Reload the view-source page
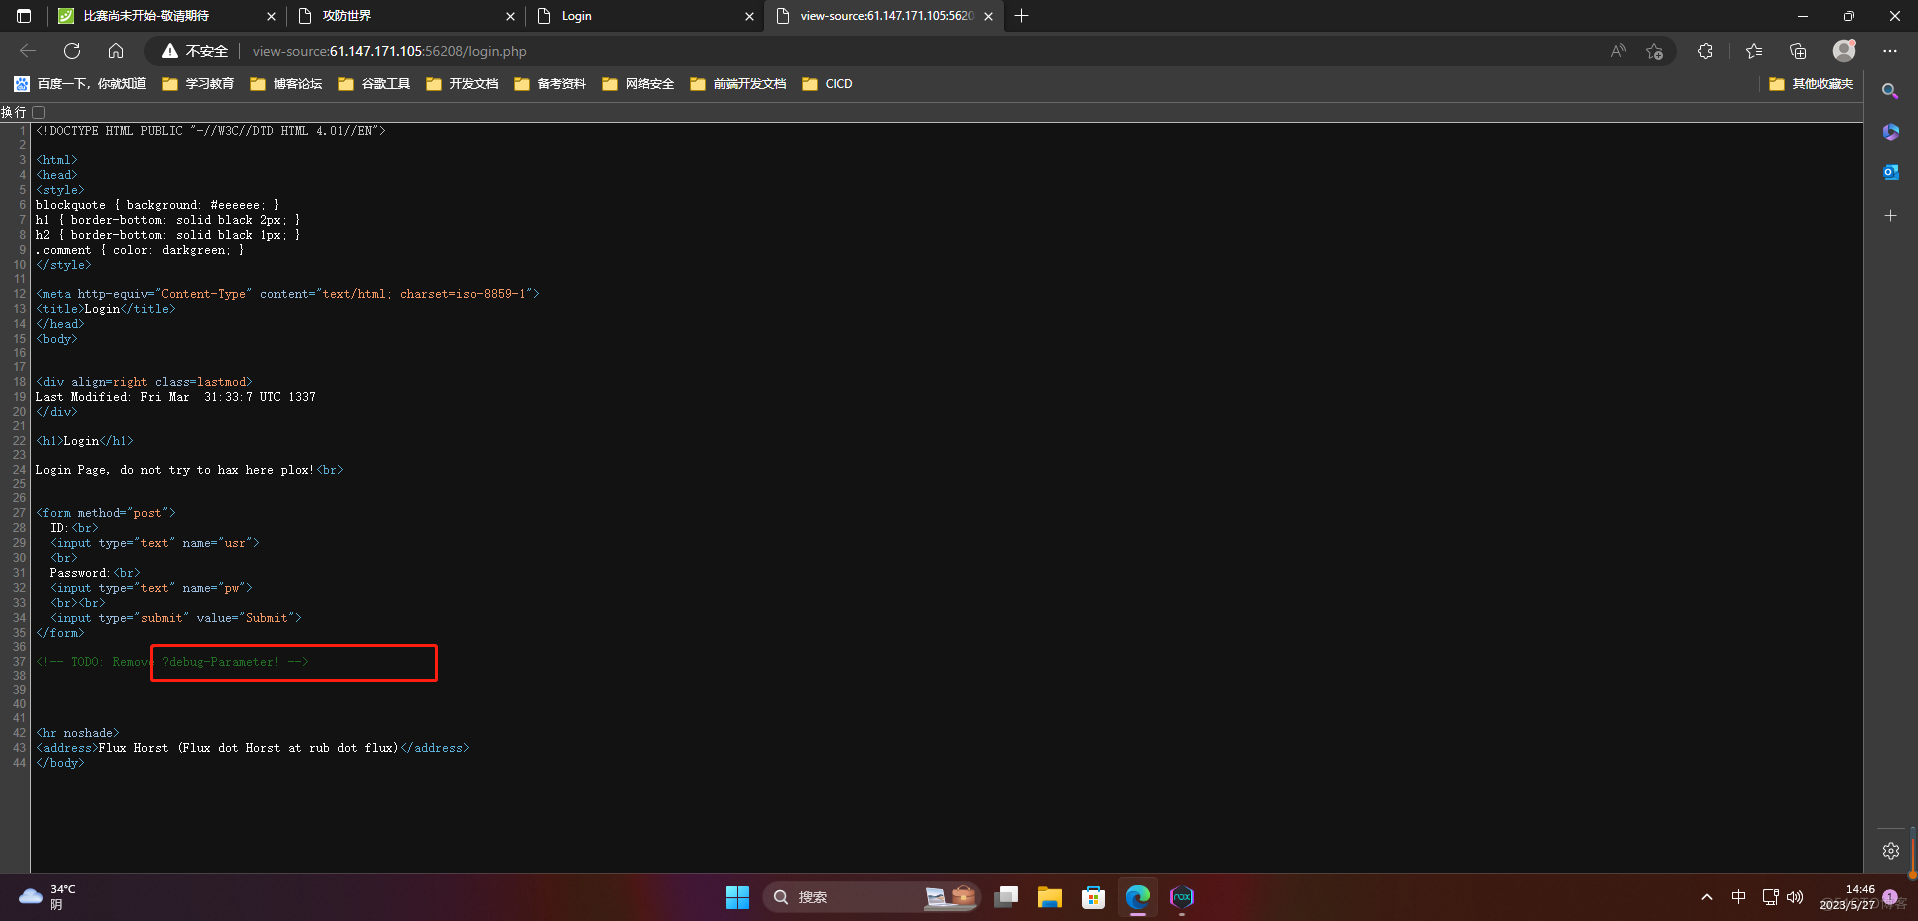The width and height of the screenshot is (1918, 921). (x=72, y=51)
